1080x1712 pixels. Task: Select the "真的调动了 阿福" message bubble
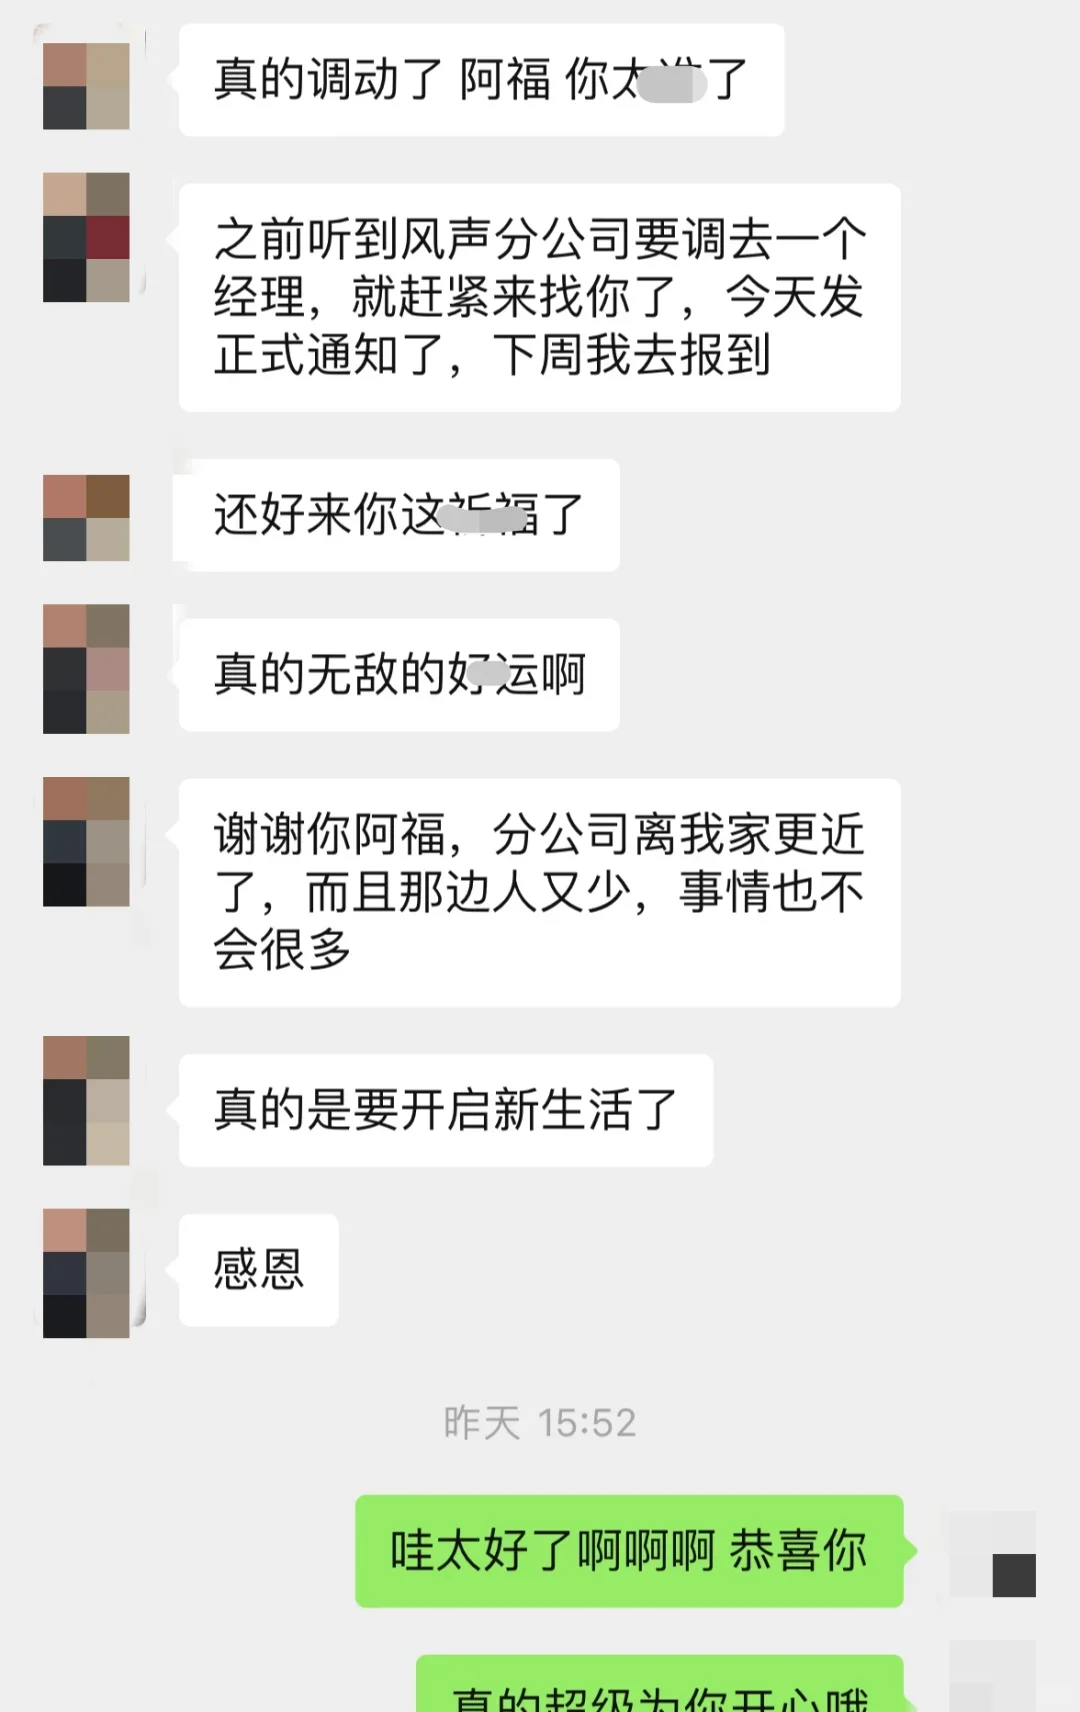[481, 80]
